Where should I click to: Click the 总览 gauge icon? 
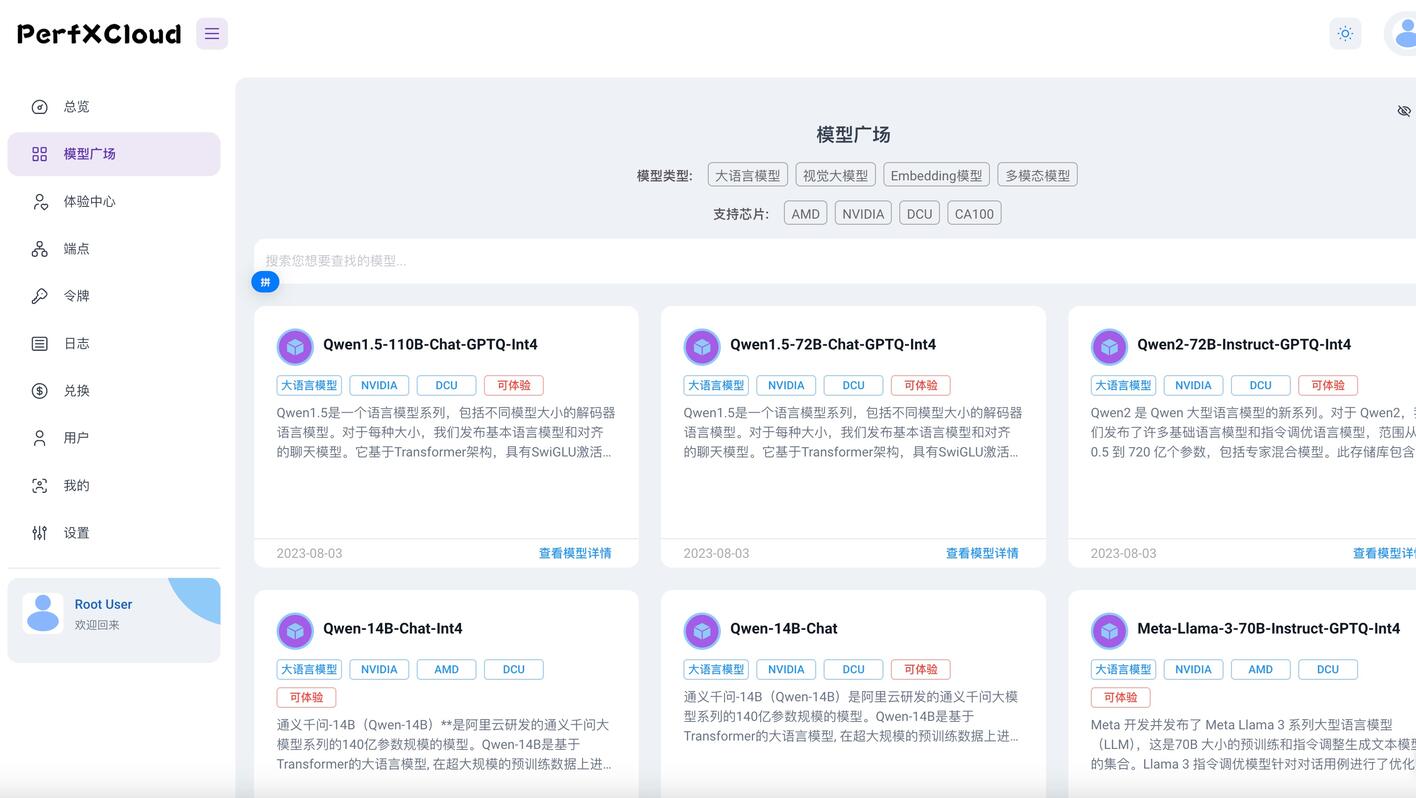pos(40,107)
